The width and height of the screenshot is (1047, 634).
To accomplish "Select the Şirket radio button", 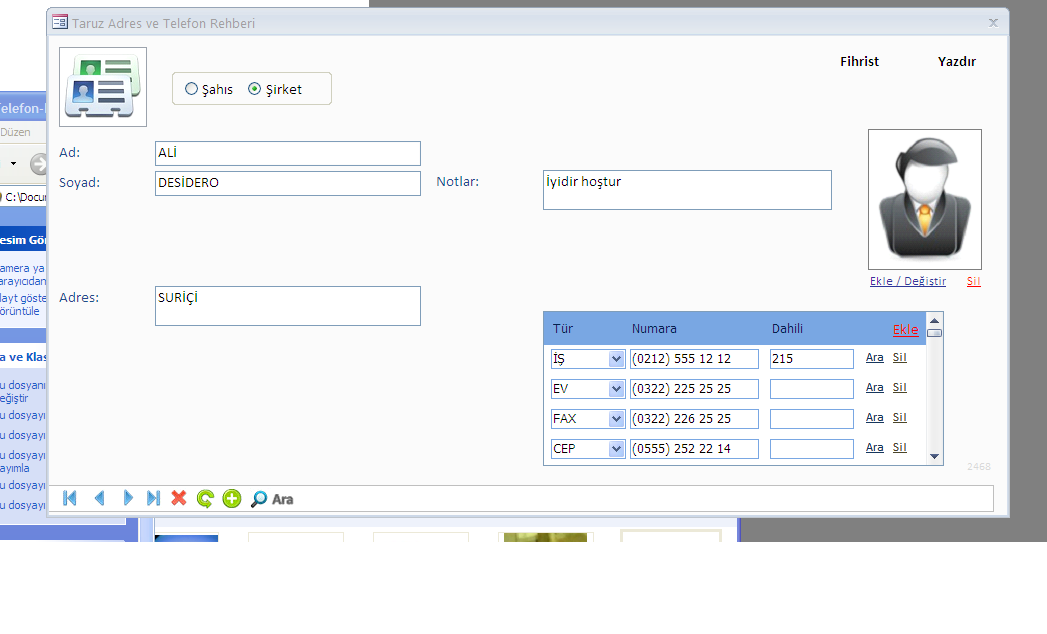I will 254,89.
